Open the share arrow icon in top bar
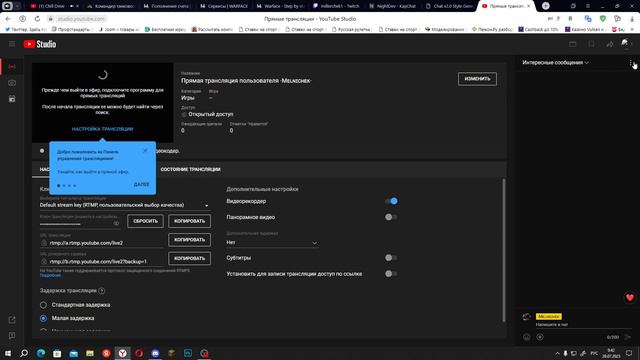The width and height of the screenshot is (640, 360). (609, 44)
